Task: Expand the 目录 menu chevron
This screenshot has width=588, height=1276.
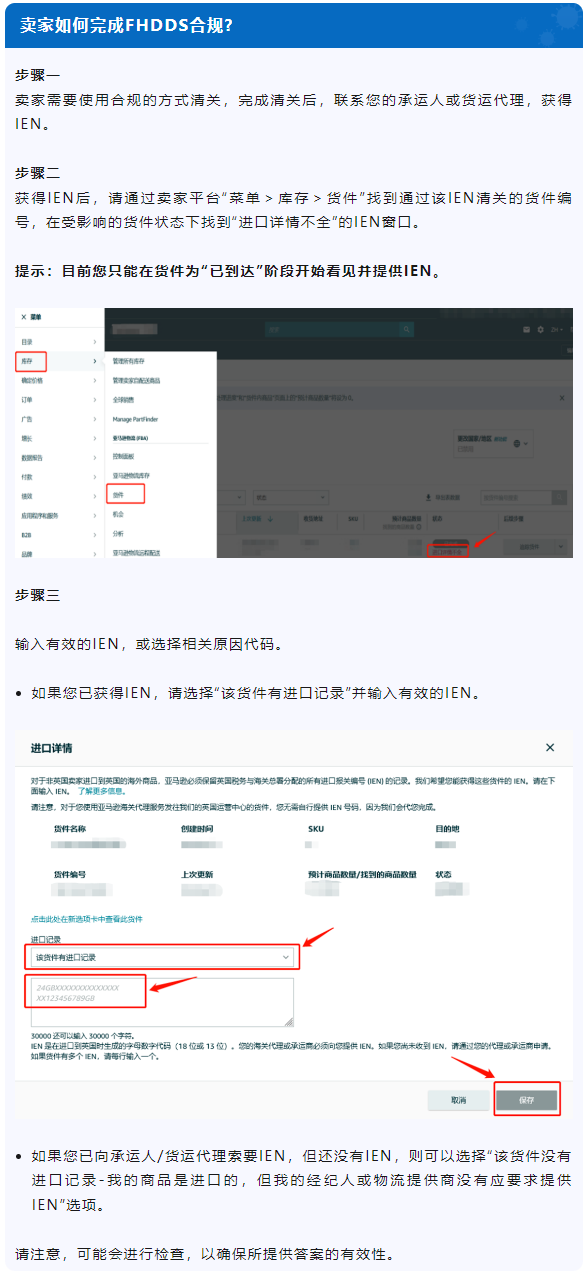Action: coord(95,342)
